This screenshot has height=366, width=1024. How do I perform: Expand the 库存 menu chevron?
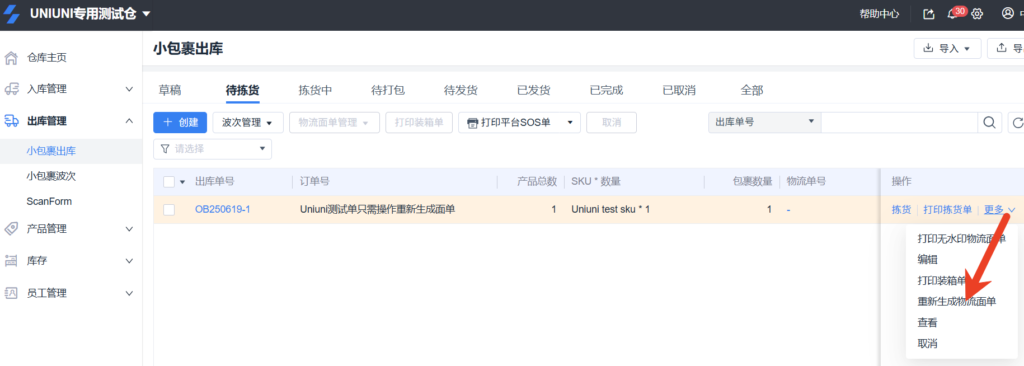click(x=129, y=261)
